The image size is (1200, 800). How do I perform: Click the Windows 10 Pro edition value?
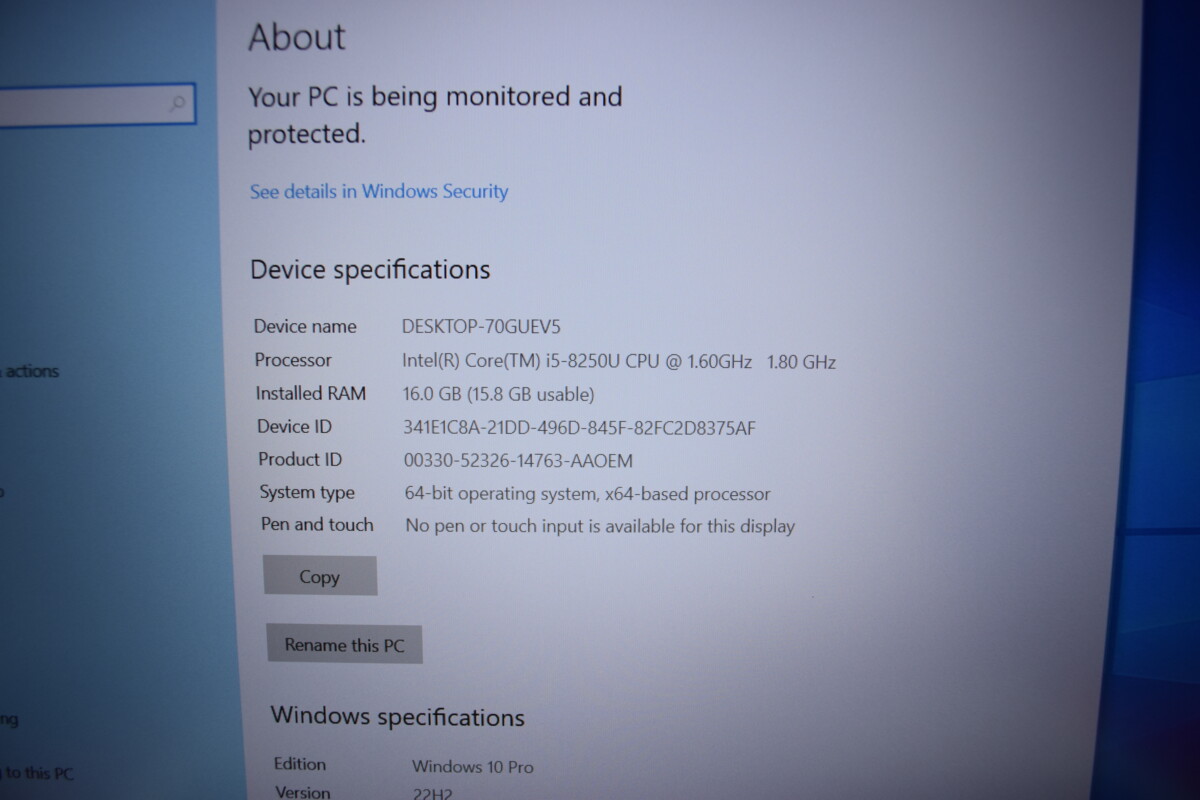coord(472,767)
